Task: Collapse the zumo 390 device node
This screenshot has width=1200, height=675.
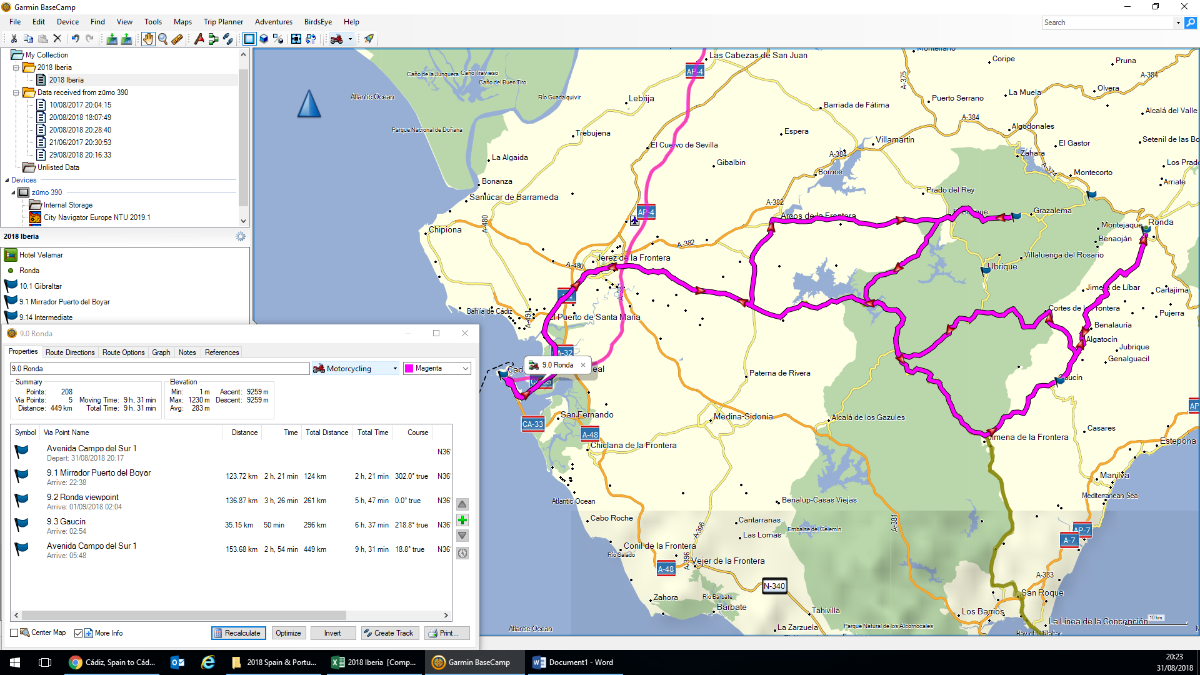Action: 14,192
